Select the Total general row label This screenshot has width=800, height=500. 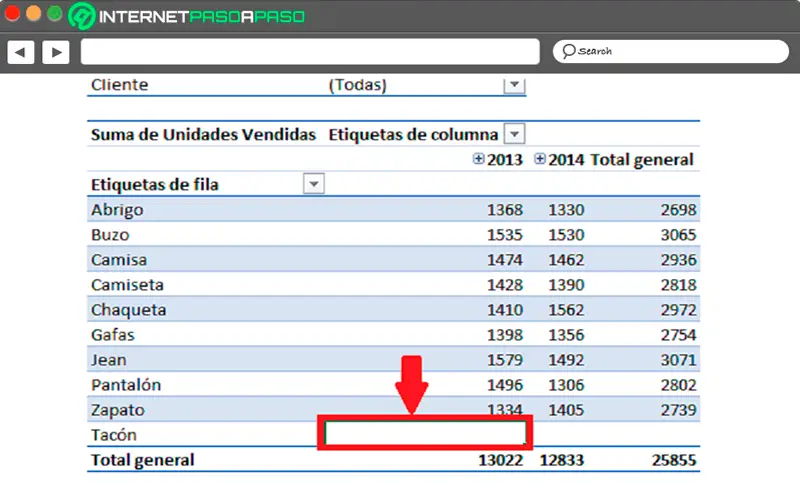(142, 460)
